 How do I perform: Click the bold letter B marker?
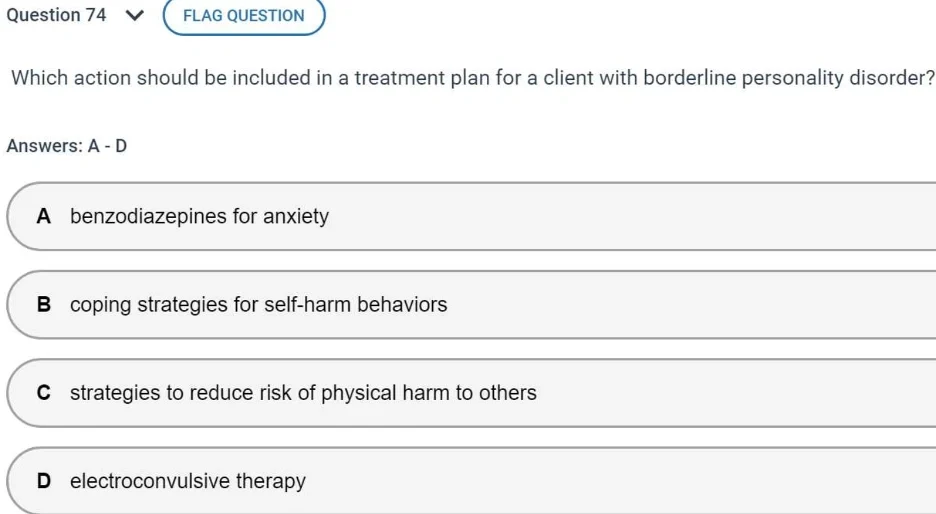[x=44, y=304]
